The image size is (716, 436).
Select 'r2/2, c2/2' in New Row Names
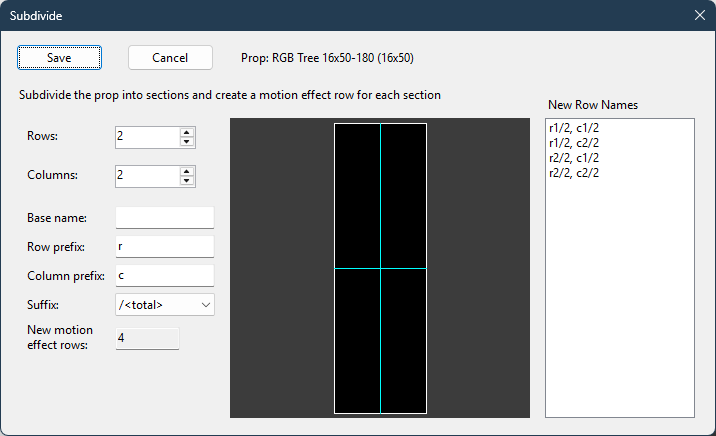pos(574,173)
